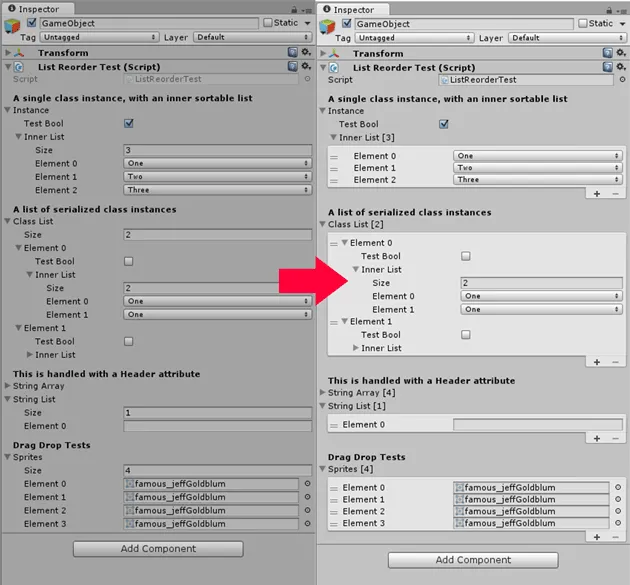Click object picker circle for left Sprites Element 0
This screenshot has height=585, width=630.
pyautogui.click(x=307, y=484)
